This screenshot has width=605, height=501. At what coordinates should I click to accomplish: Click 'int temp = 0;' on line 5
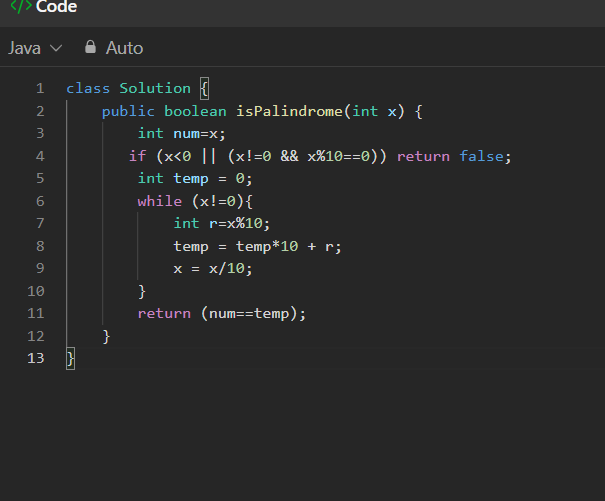[195, 179]
